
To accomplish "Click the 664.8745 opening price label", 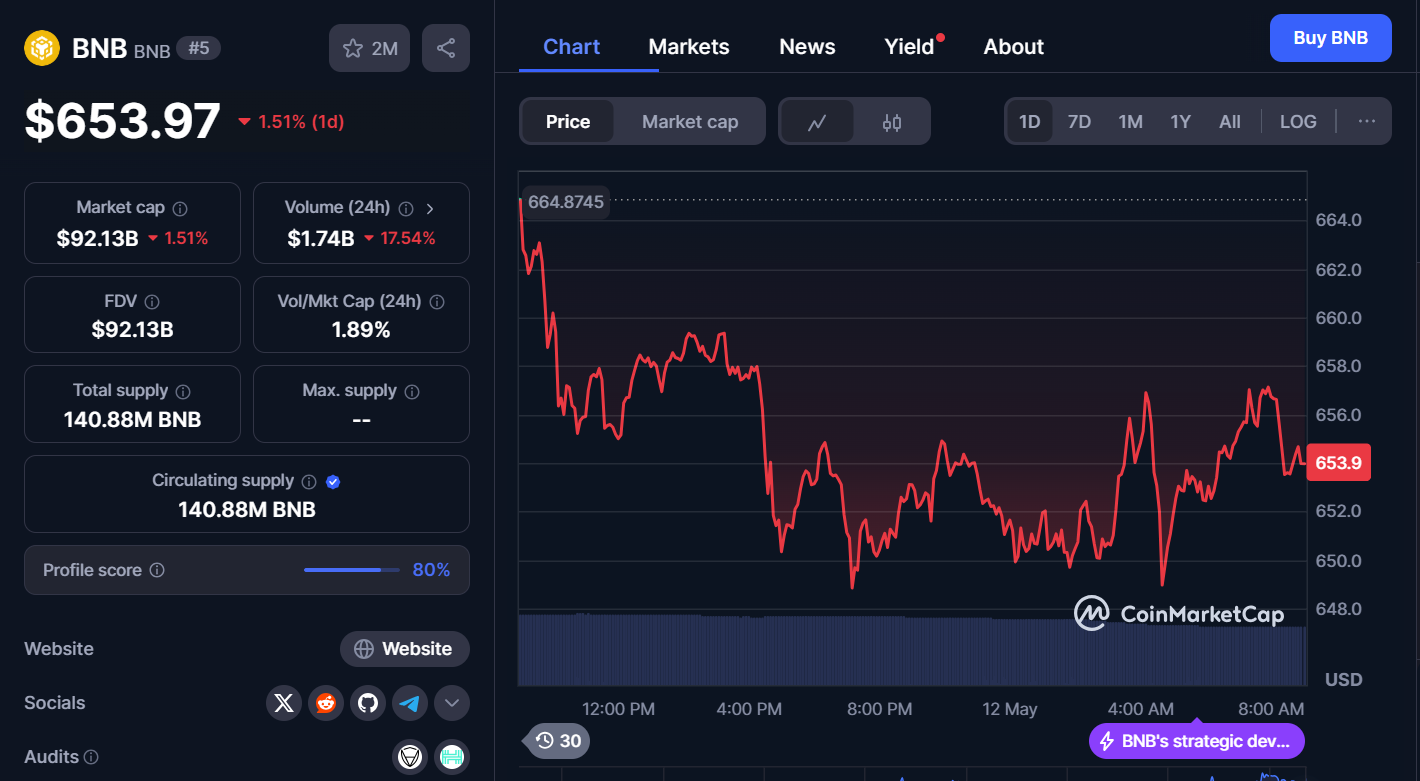I will 566,202.
